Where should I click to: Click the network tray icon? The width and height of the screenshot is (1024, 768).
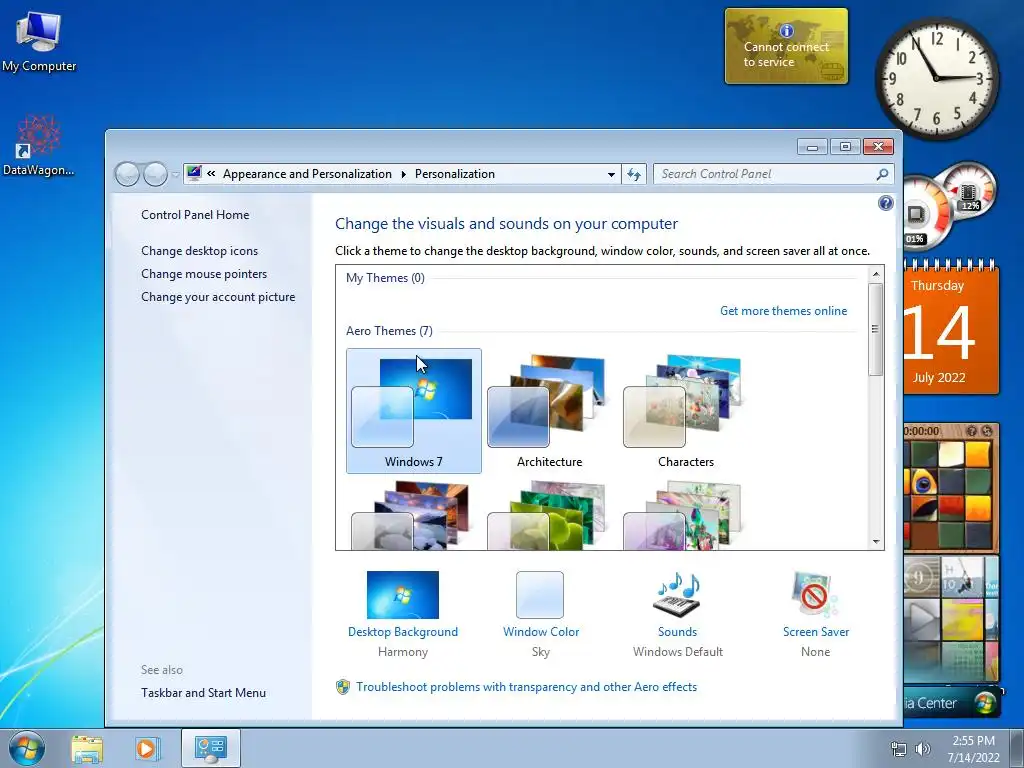coord(899,749)
